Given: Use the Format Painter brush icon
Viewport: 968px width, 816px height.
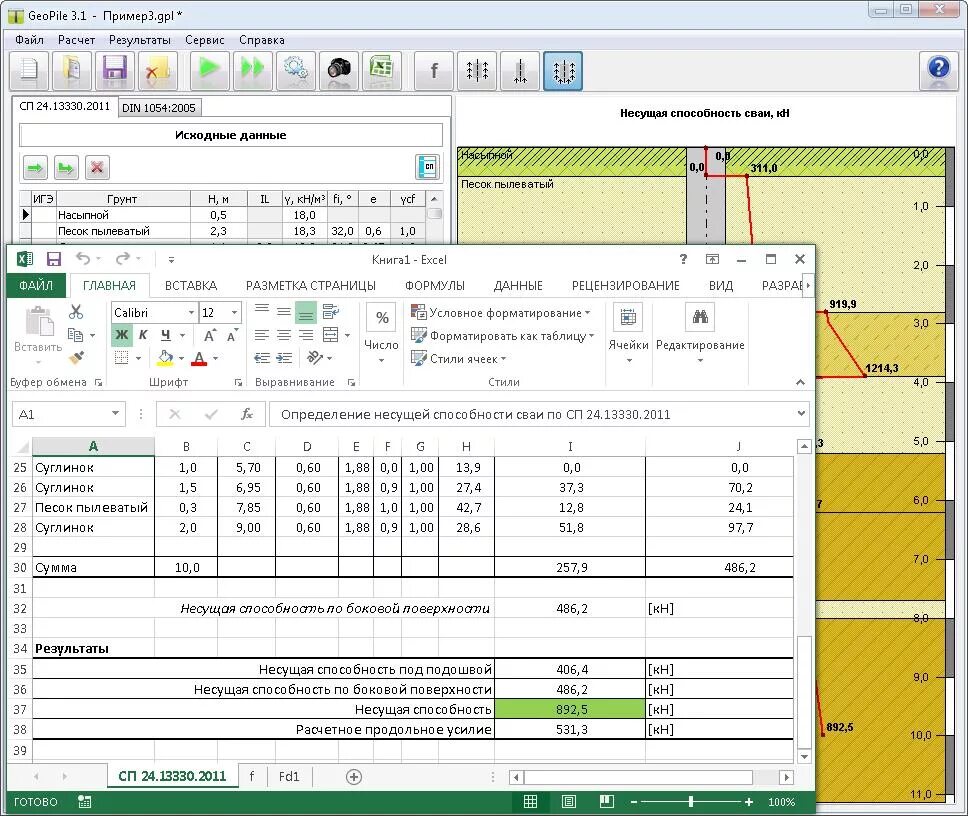Looking at the screenshot, I should [77, 357].
